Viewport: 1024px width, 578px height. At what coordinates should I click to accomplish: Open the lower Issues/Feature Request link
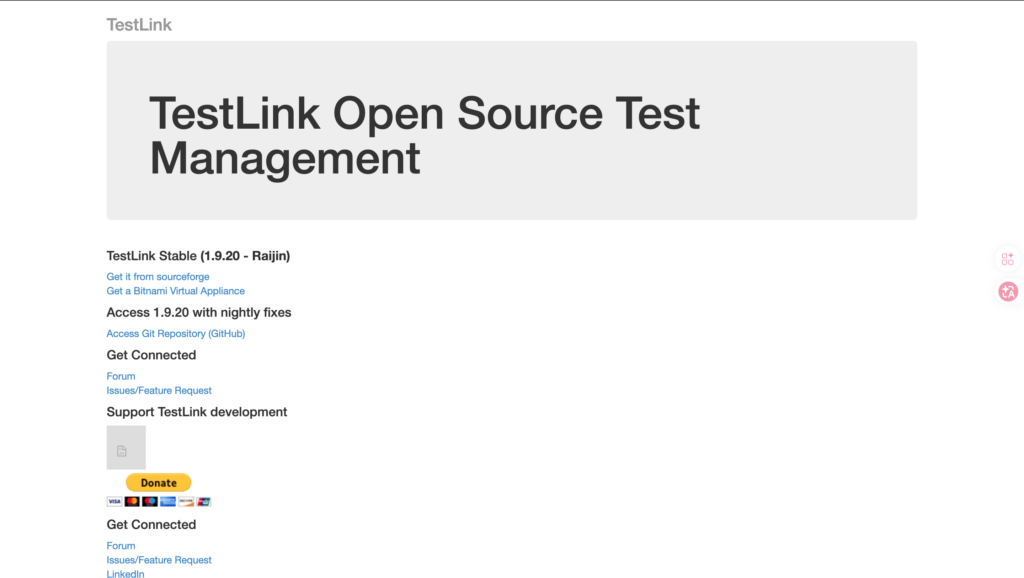pyautogui.click(x=159, y=560)
